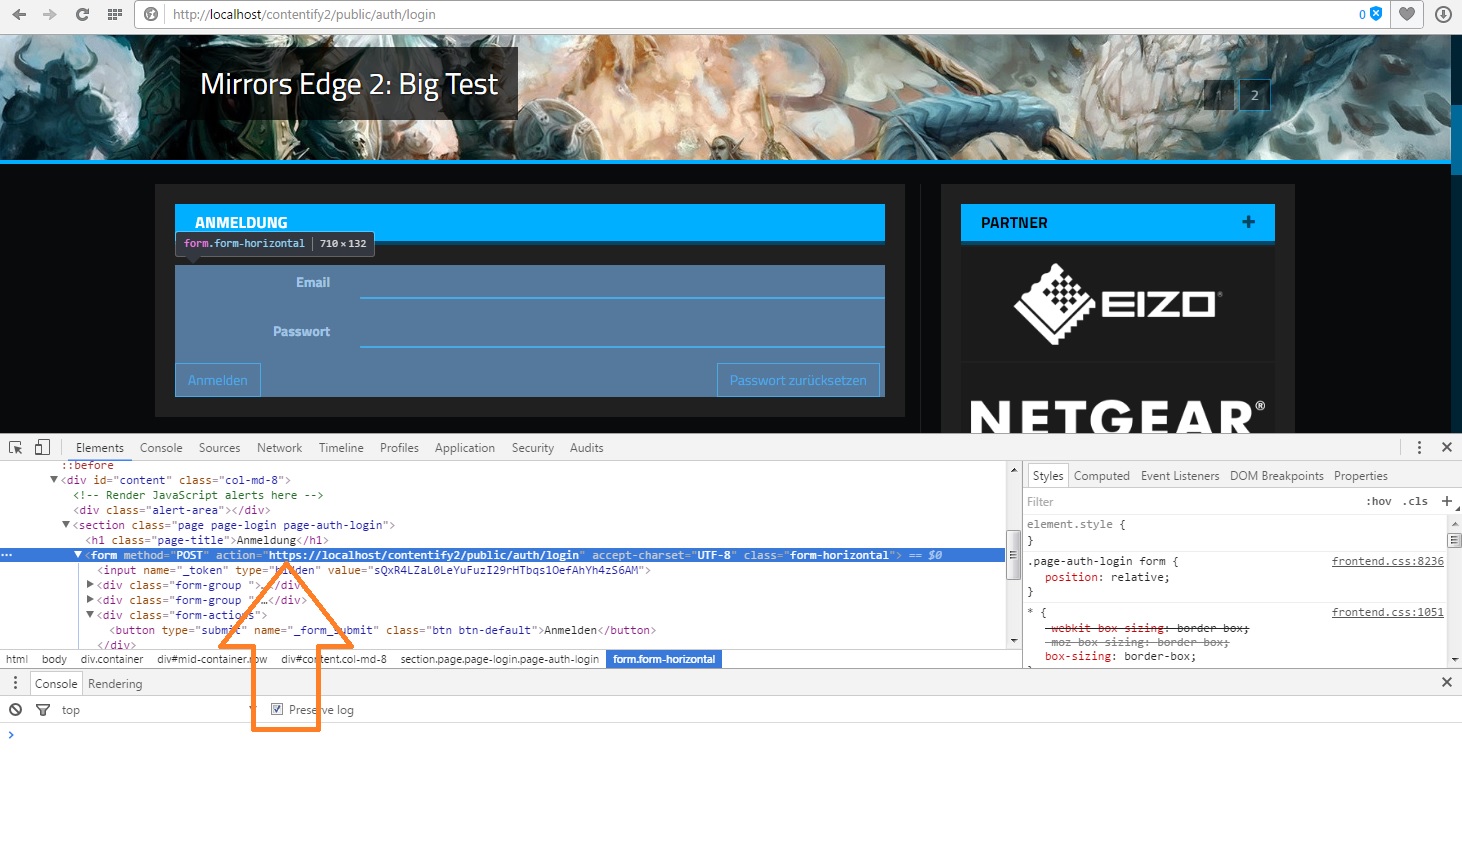Viewport: 1462px width, 859px height.
Task: Toggle the .cls class editor
Action: point(1415,501)
